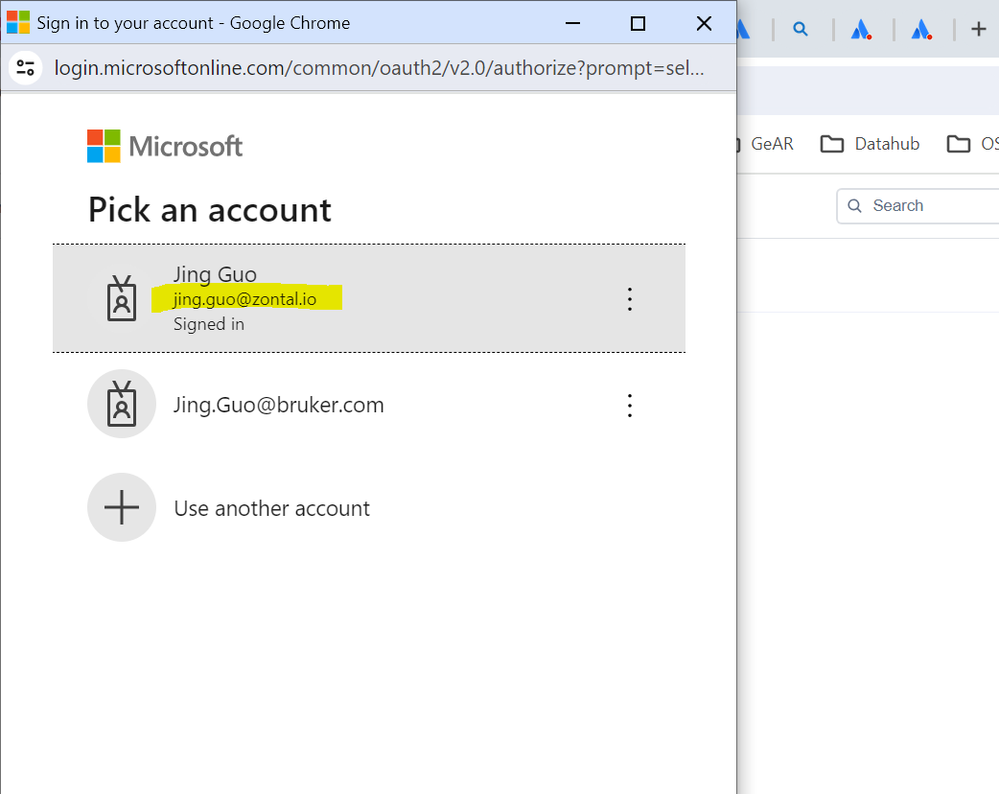Click the Microsoft logo
Viewport: 999px width, 794px height.
pyautogui.click(x=164, y=147)
